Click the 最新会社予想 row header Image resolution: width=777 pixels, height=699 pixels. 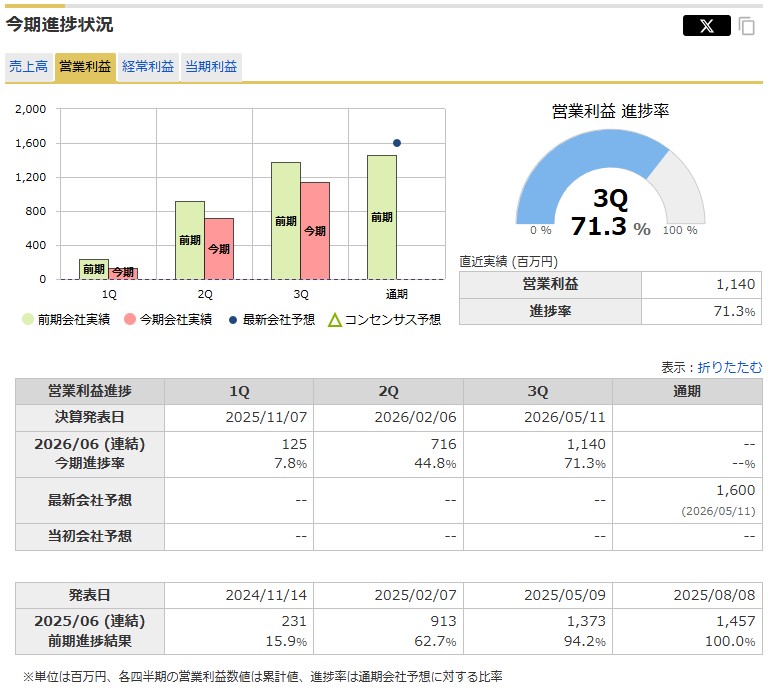tap(90, 500)
